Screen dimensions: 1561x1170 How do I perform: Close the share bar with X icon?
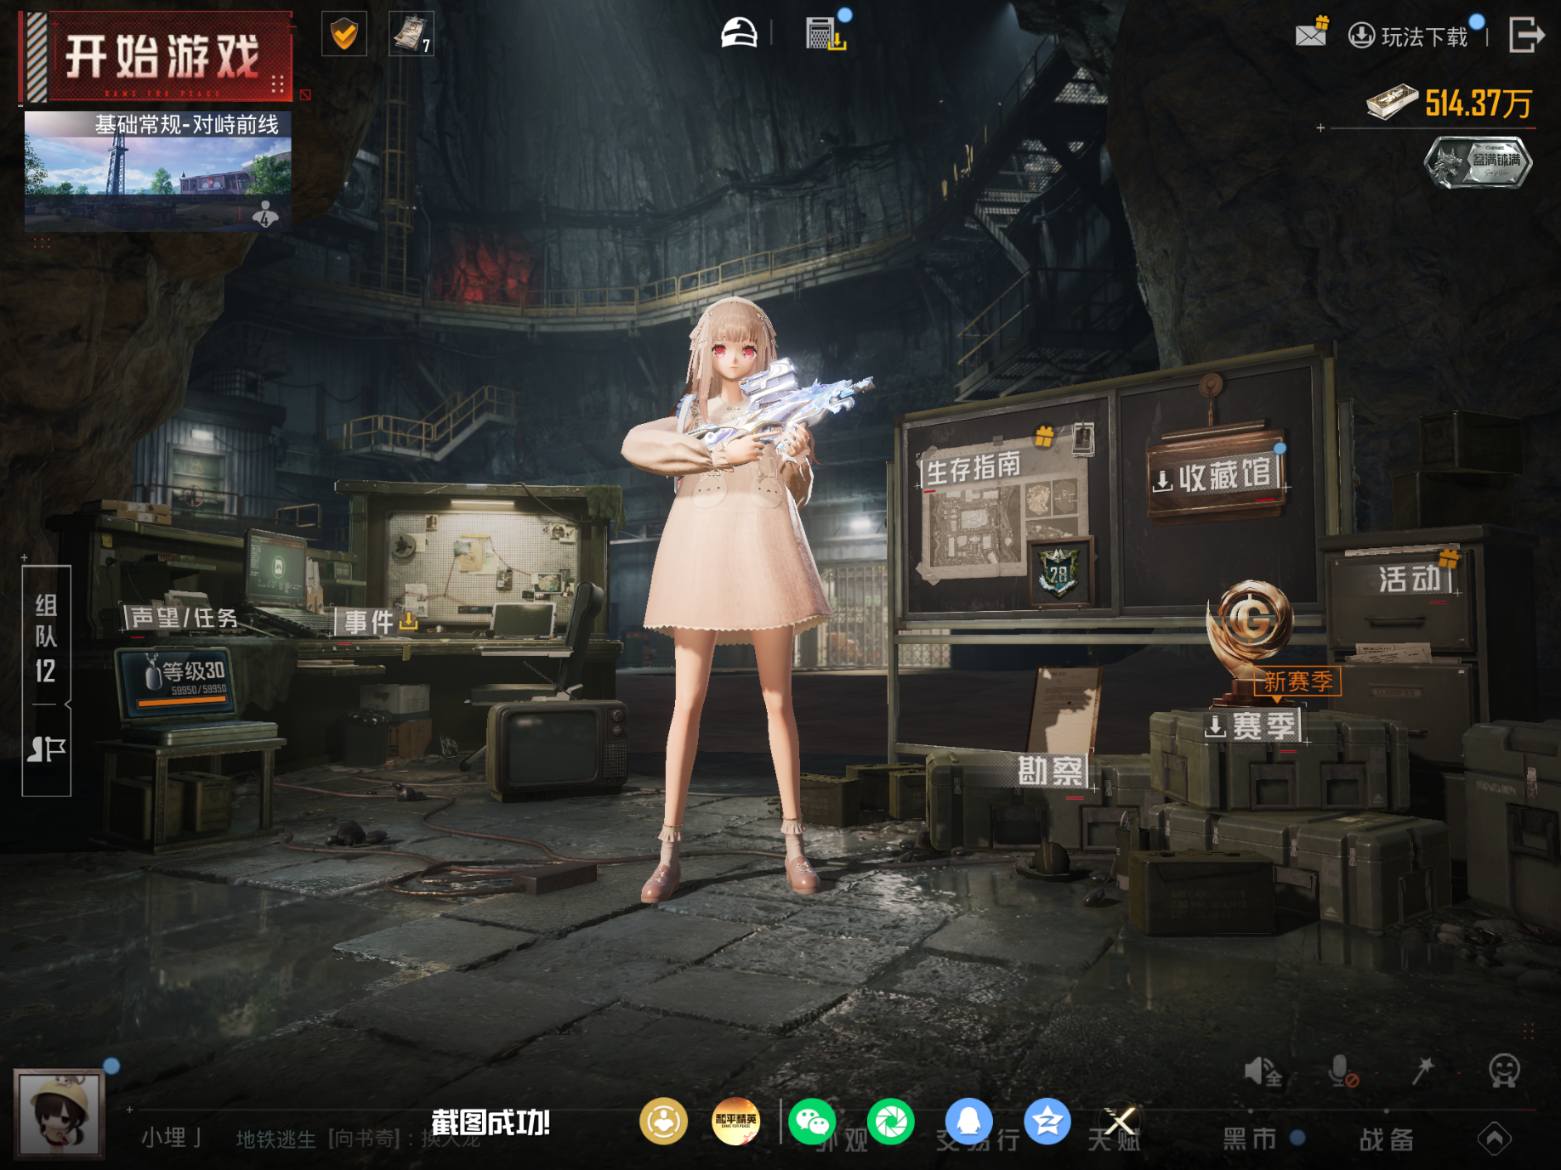point(1120,1121)
